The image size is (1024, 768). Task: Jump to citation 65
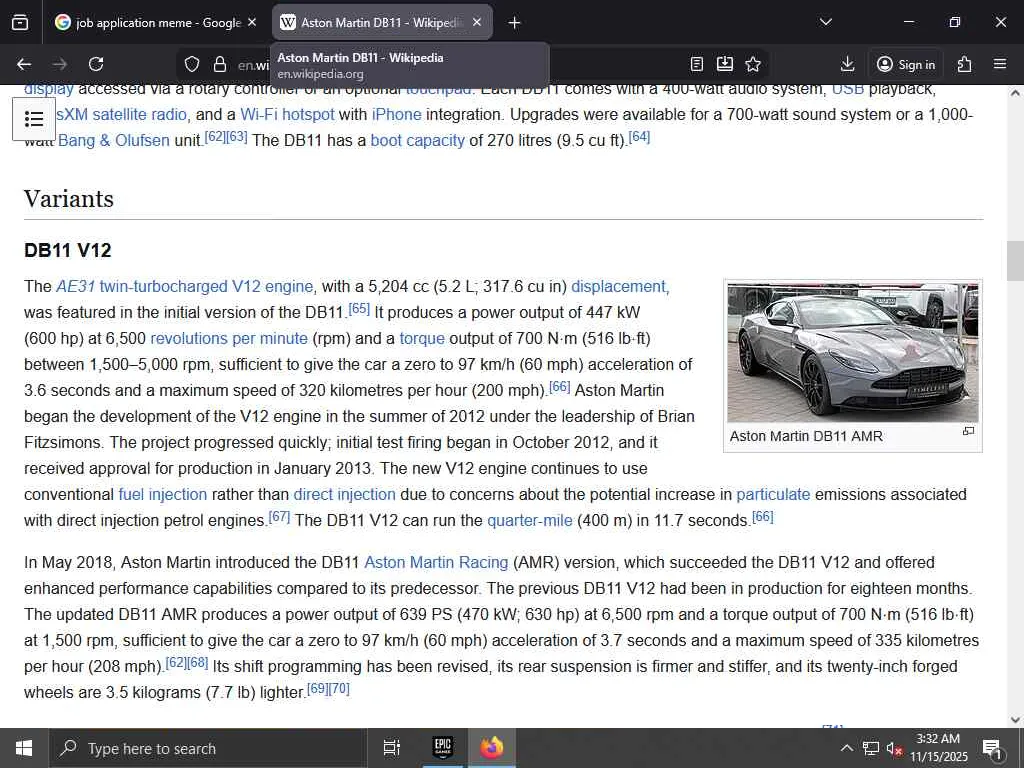click(359, 308)
